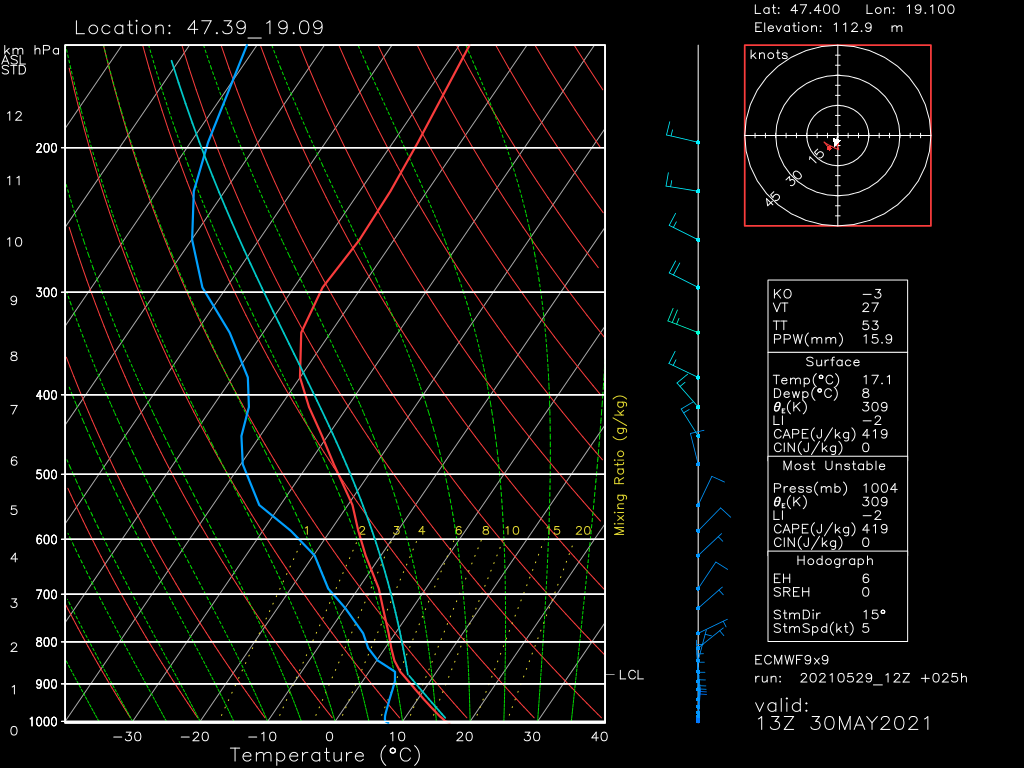Viewport: 1024px width, 768px height.
Task: Click the LCL level marker
Action: (630, 675)
